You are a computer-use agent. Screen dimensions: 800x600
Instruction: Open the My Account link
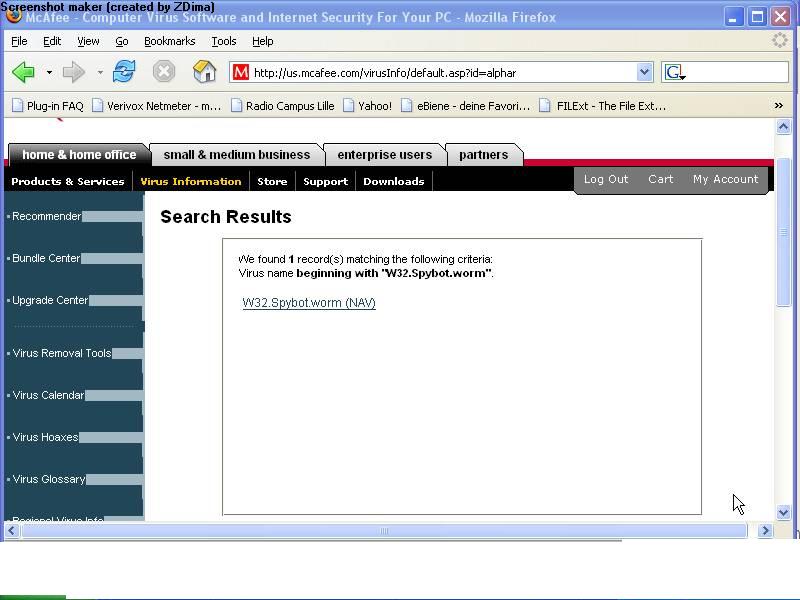726,179
